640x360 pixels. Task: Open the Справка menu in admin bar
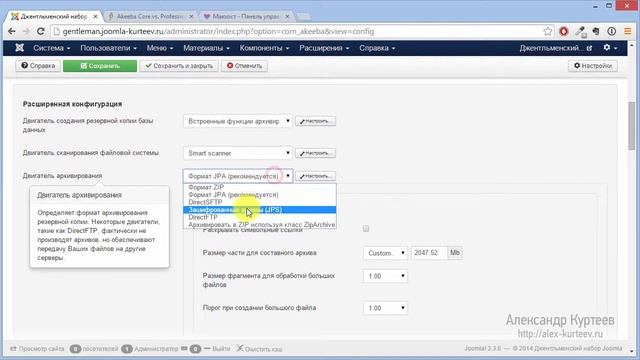pyautogui.click(x=377, y=48)
